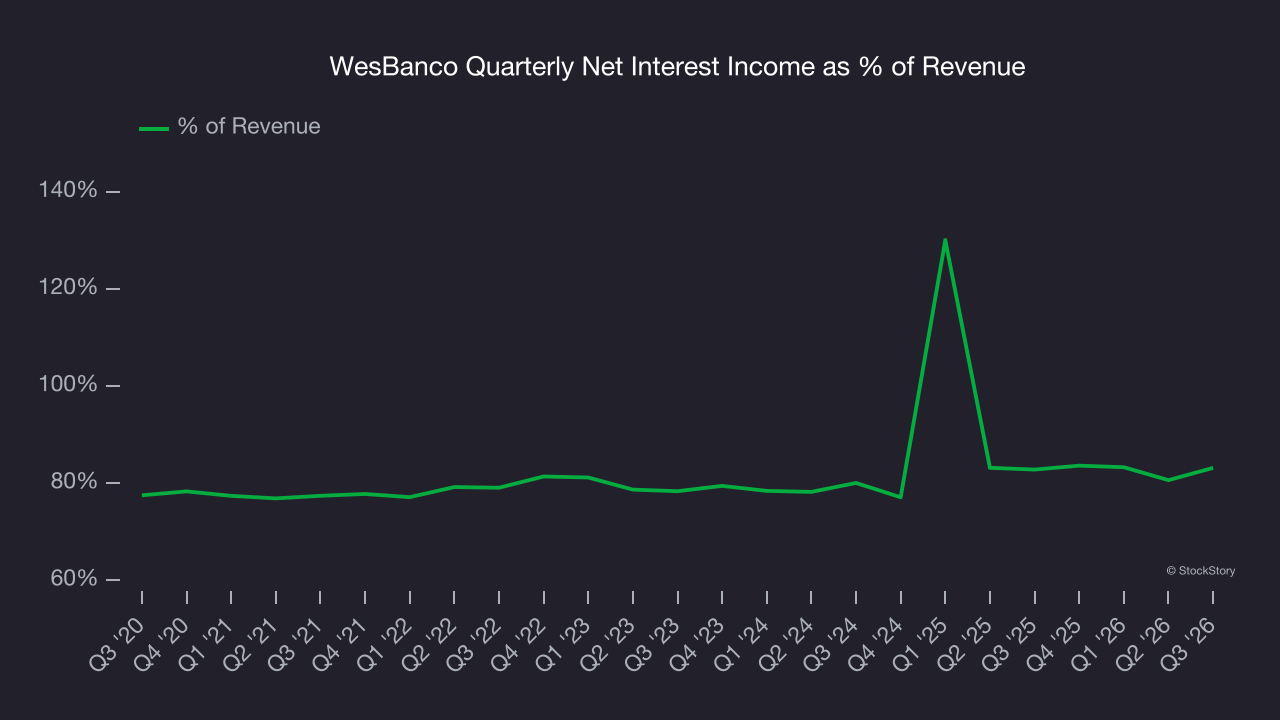Select the '% of Revenue' legend label

[x=249, y=126]
